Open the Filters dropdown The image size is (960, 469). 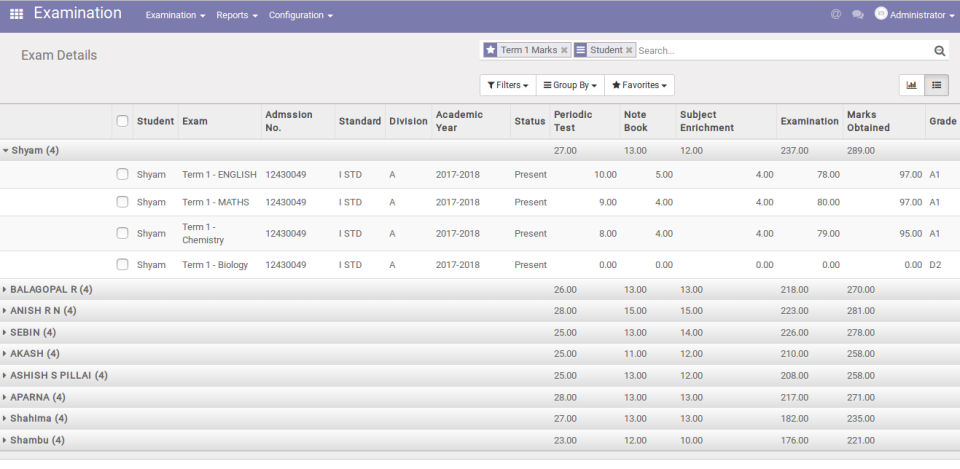508,85
